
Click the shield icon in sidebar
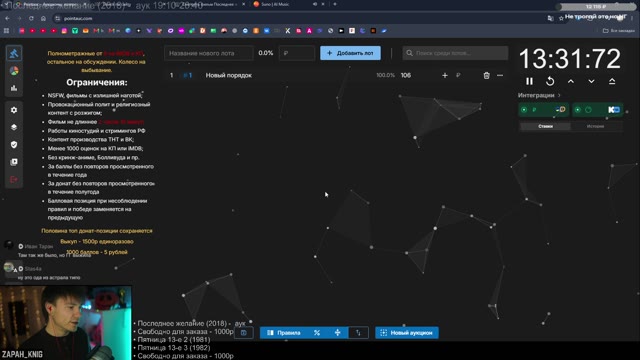point(14,144)
